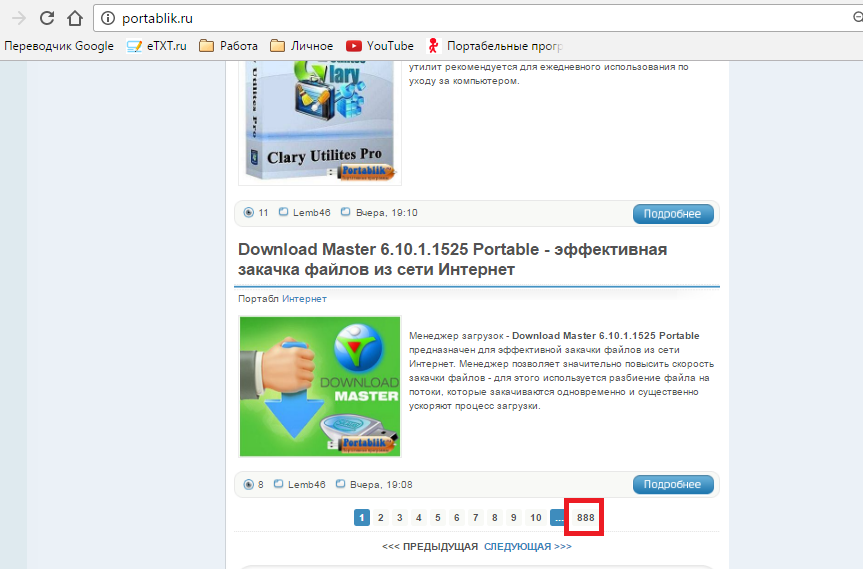Focus the portablik.ru address bar
863x569 pixels.
(478, 18)
